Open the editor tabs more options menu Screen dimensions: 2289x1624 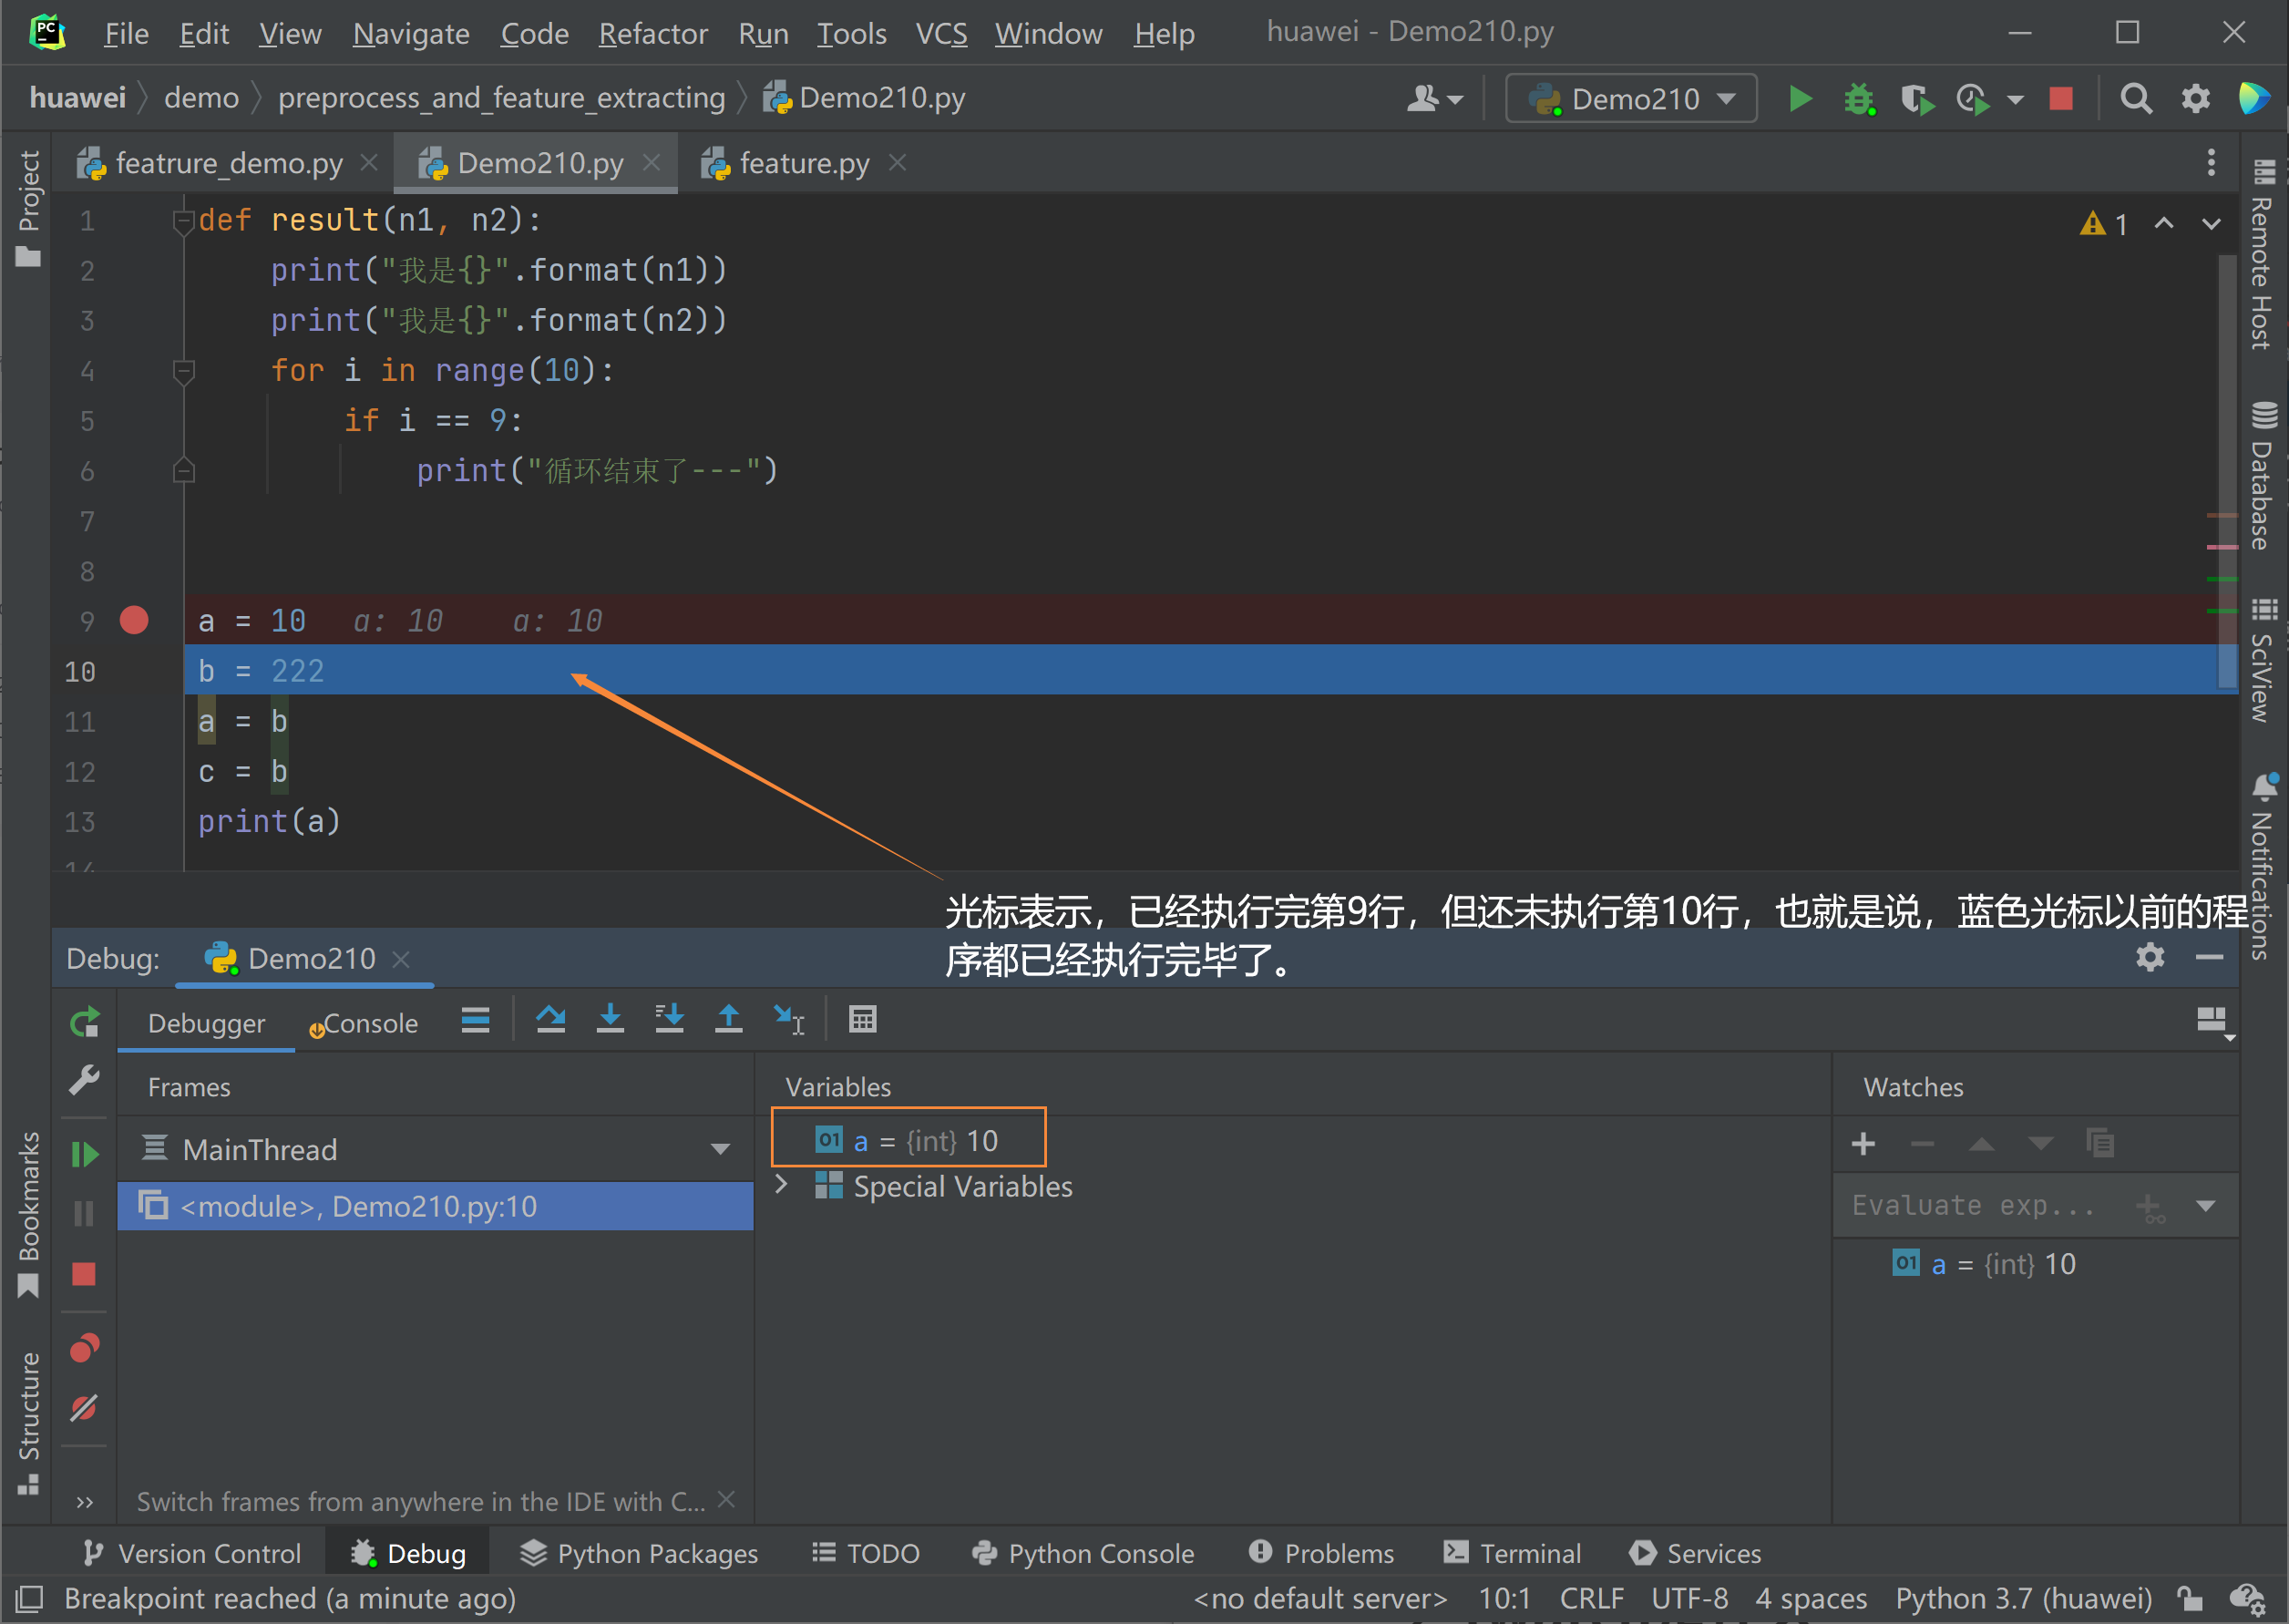pyautogui.click(x=2211, y=162)
